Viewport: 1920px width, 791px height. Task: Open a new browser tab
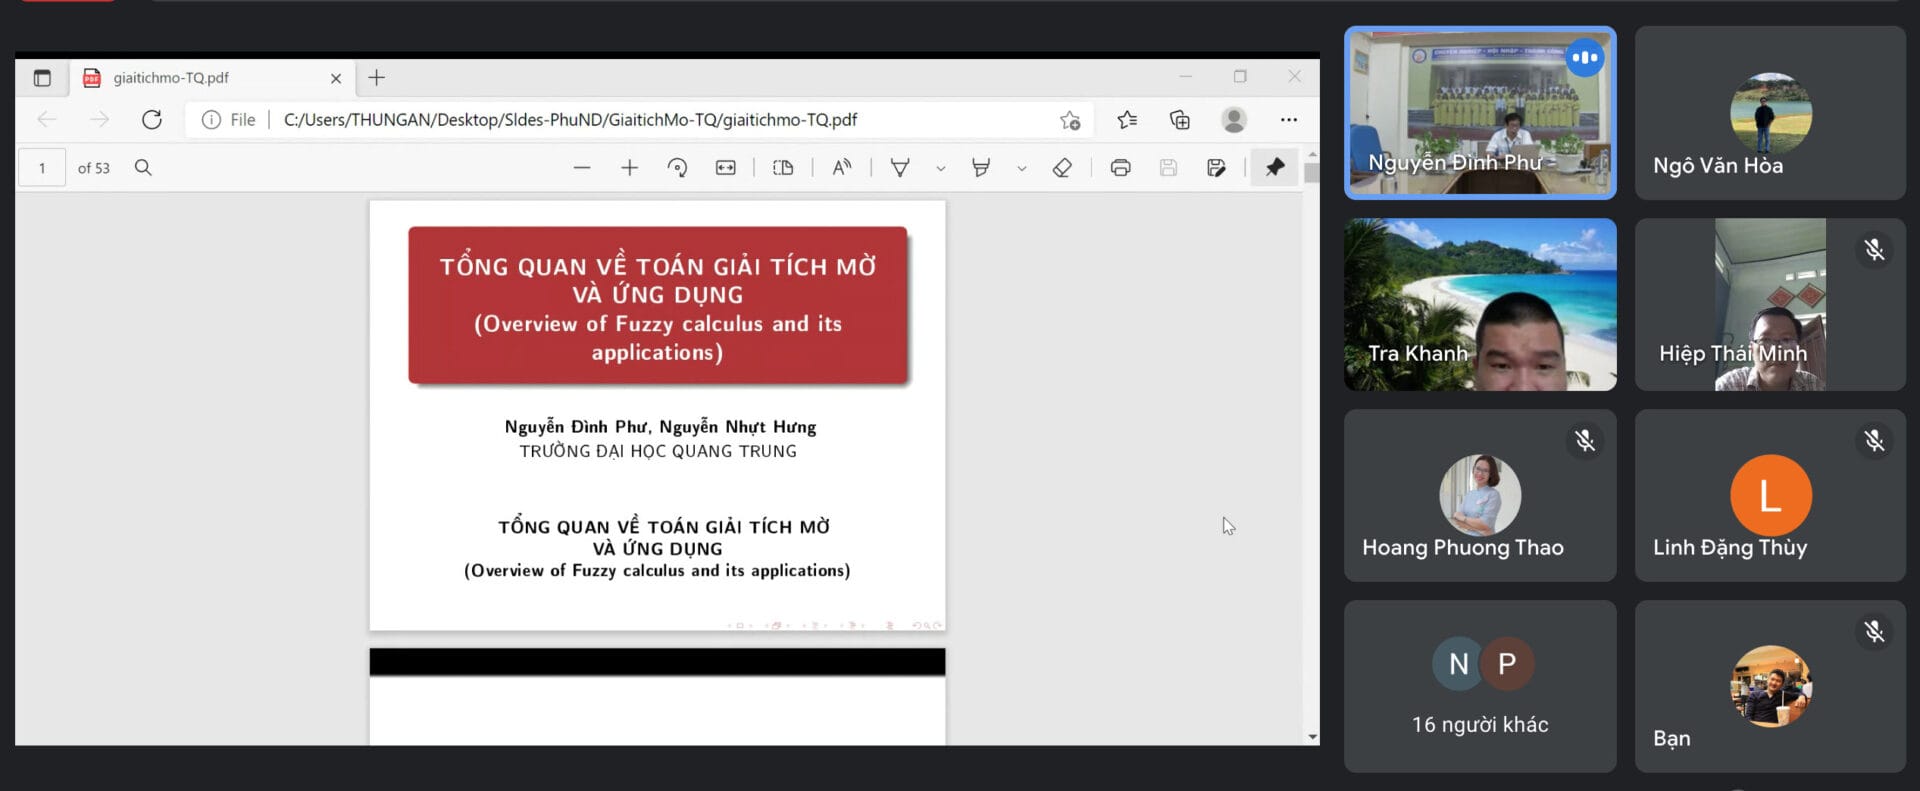tap(377, 78)
